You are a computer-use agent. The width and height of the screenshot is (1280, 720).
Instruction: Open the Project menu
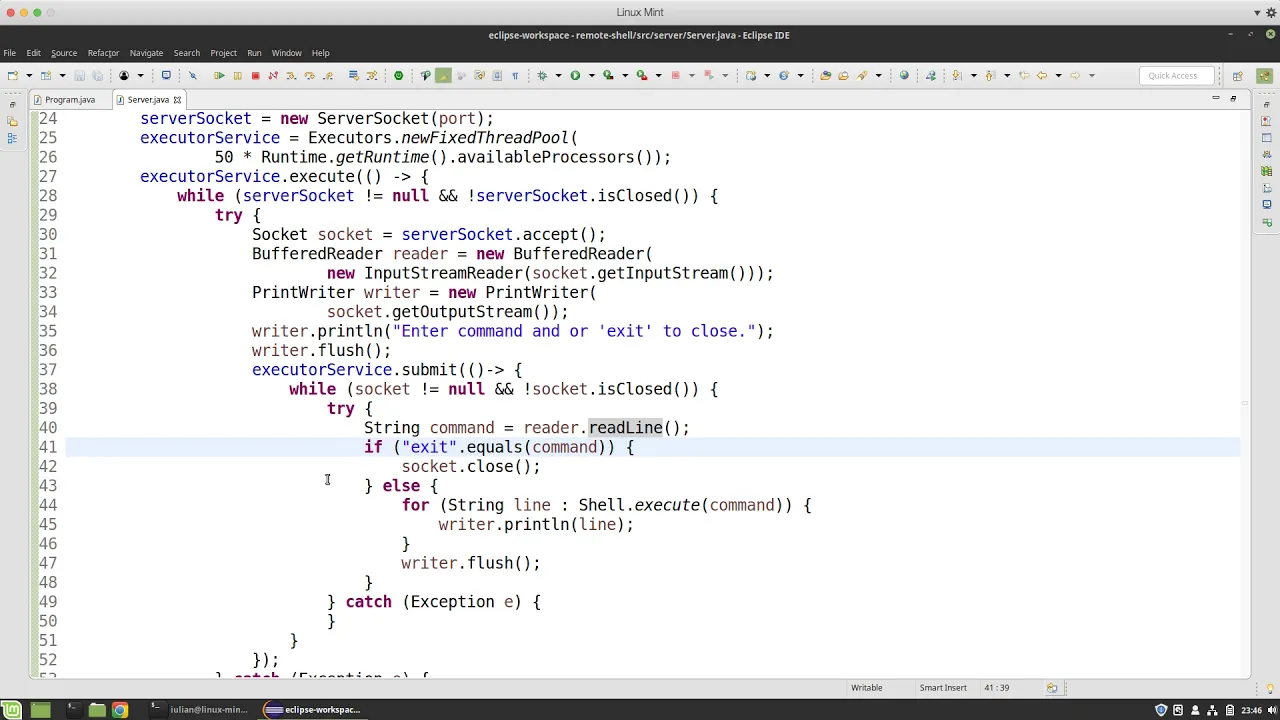[x=223, y=53]
